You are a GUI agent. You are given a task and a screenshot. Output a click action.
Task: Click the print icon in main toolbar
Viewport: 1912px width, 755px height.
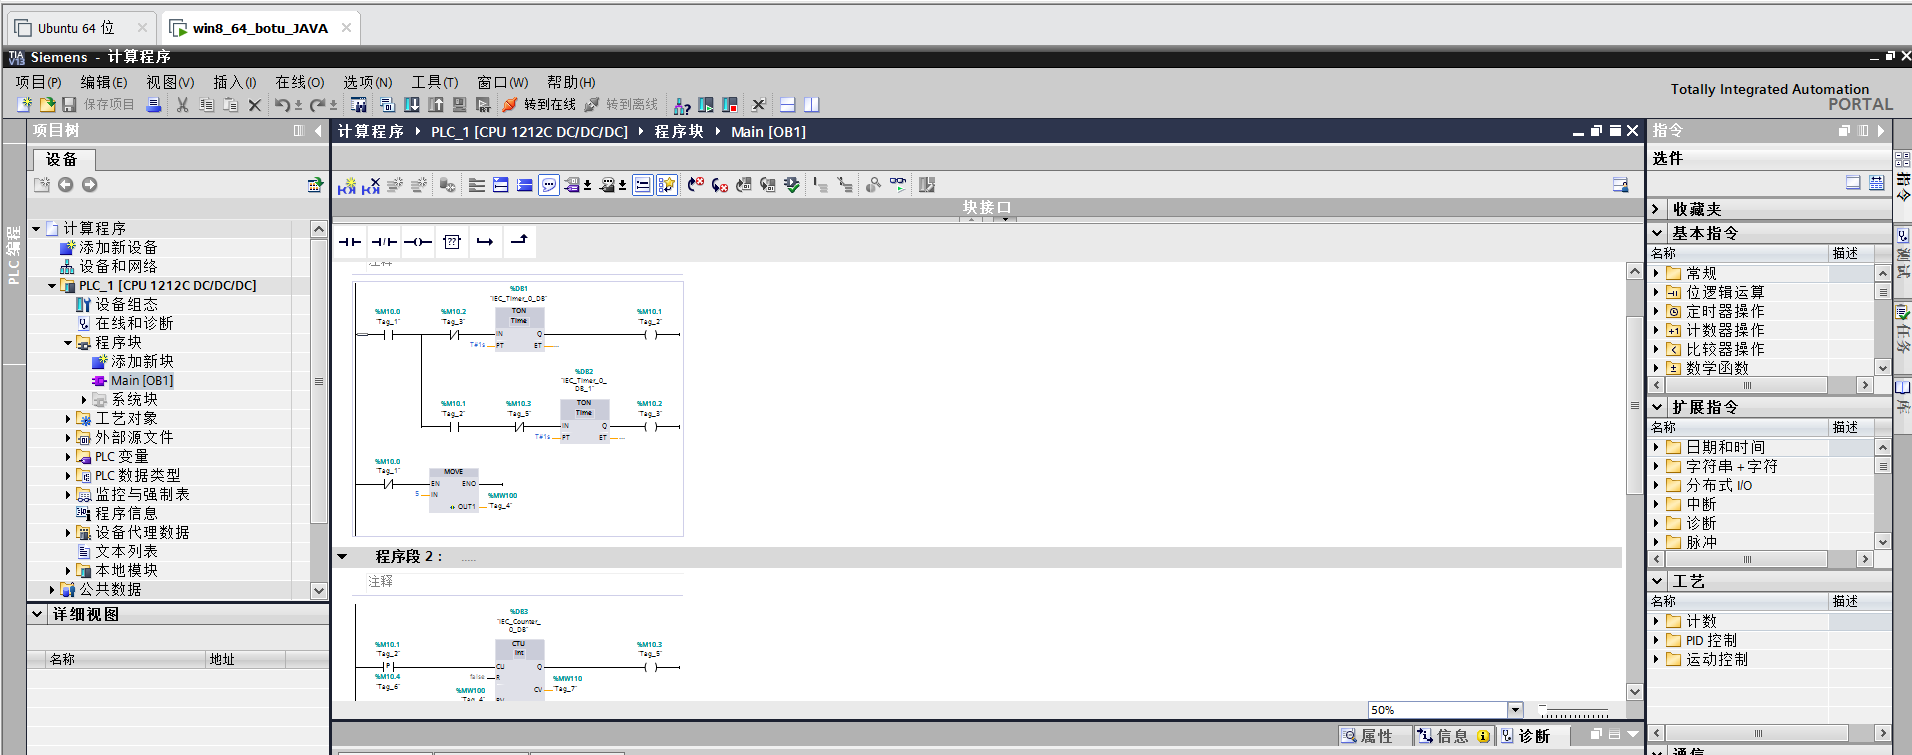[x=154, y=105]
